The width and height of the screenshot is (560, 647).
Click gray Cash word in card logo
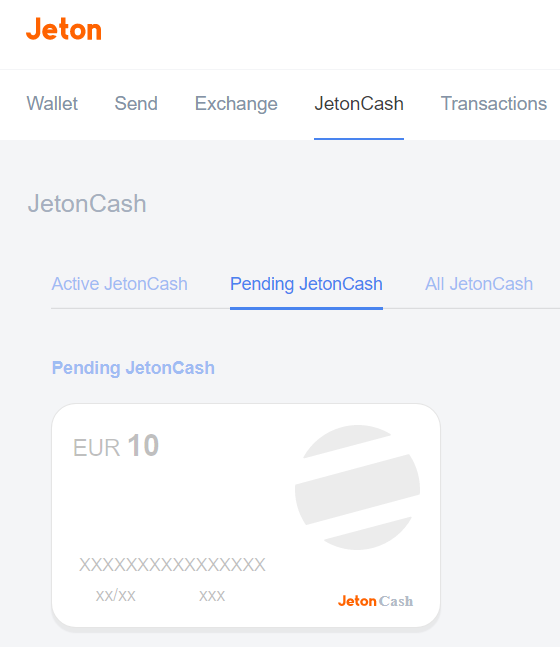point(396,601)
